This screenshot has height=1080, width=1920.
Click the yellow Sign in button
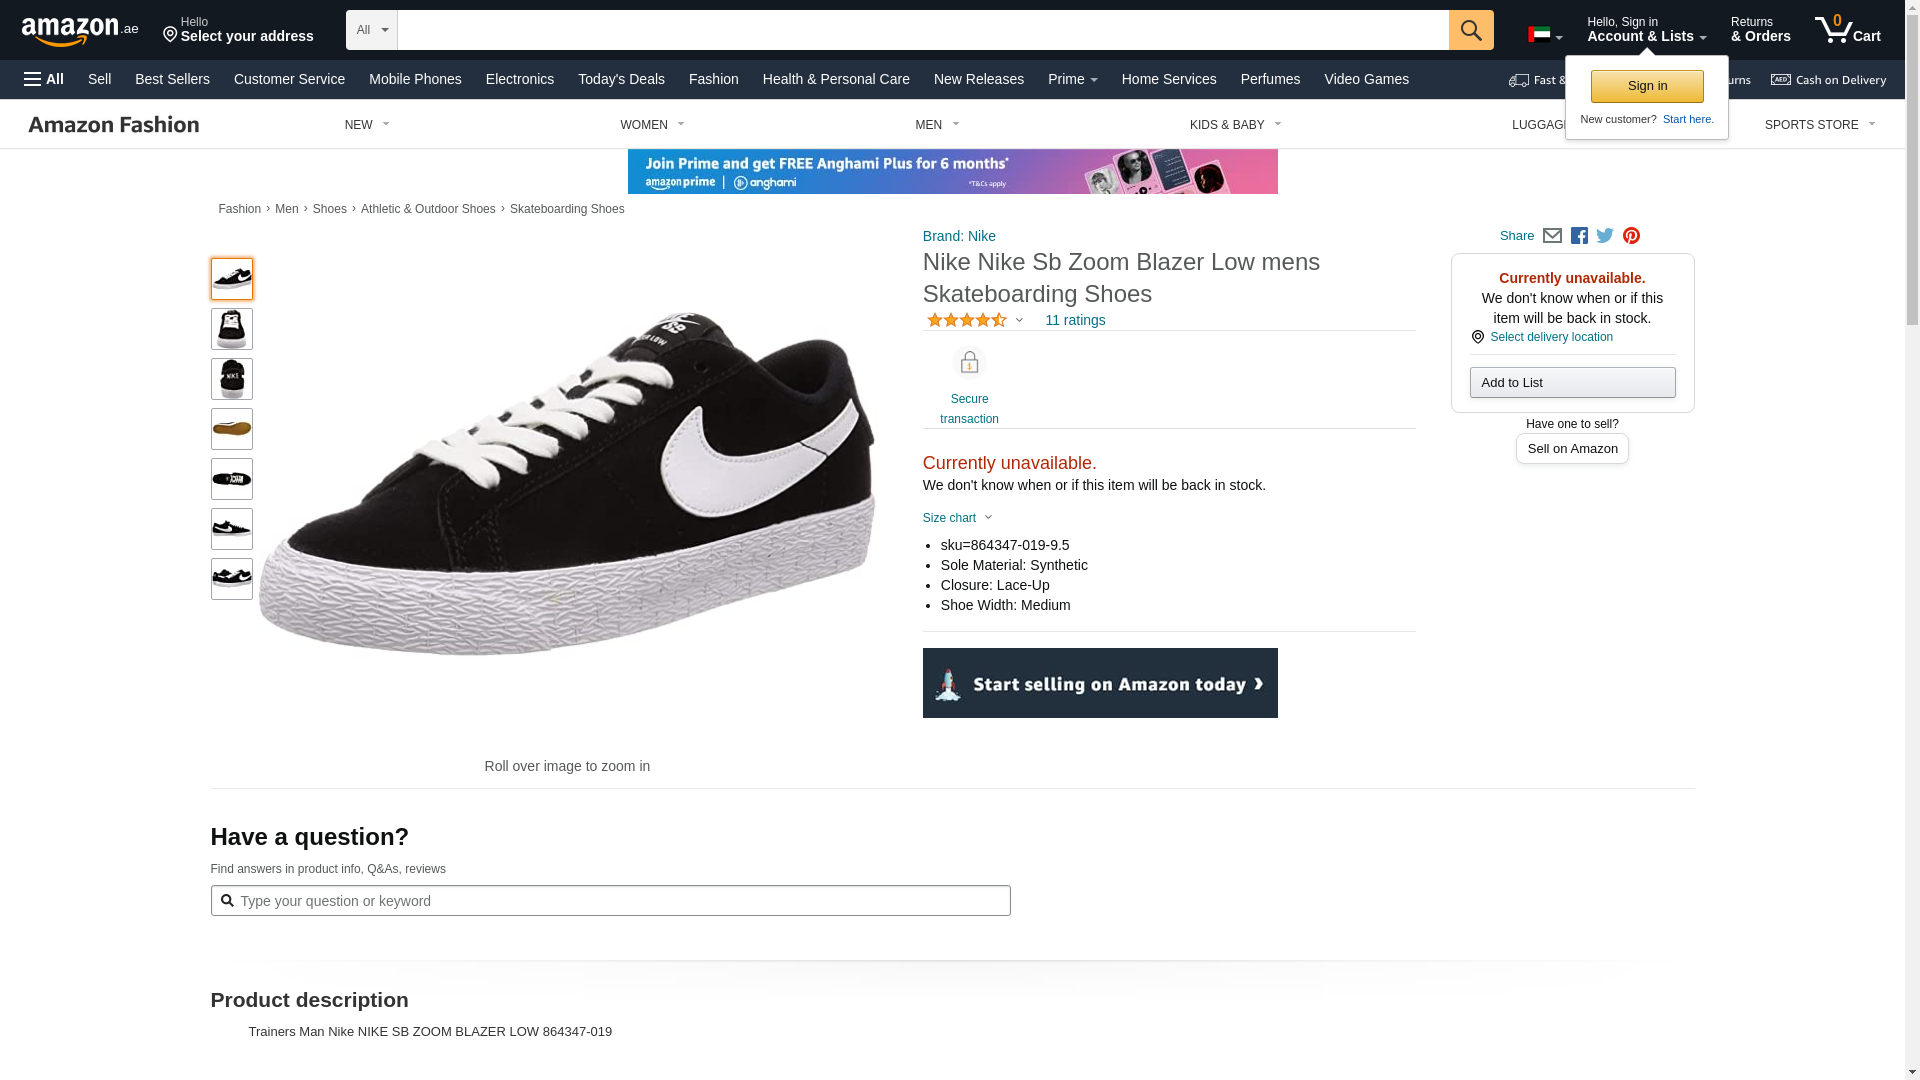tap(1646, 86)
